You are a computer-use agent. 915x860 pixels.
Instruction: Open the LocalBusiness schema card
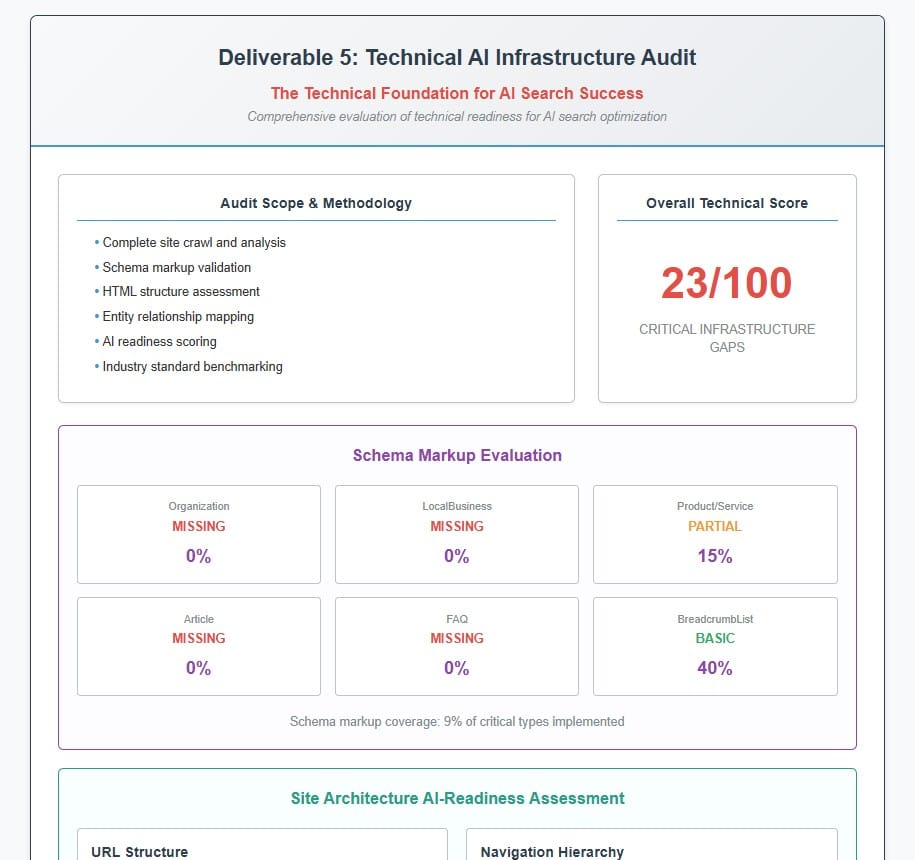(x=457, y=534)
